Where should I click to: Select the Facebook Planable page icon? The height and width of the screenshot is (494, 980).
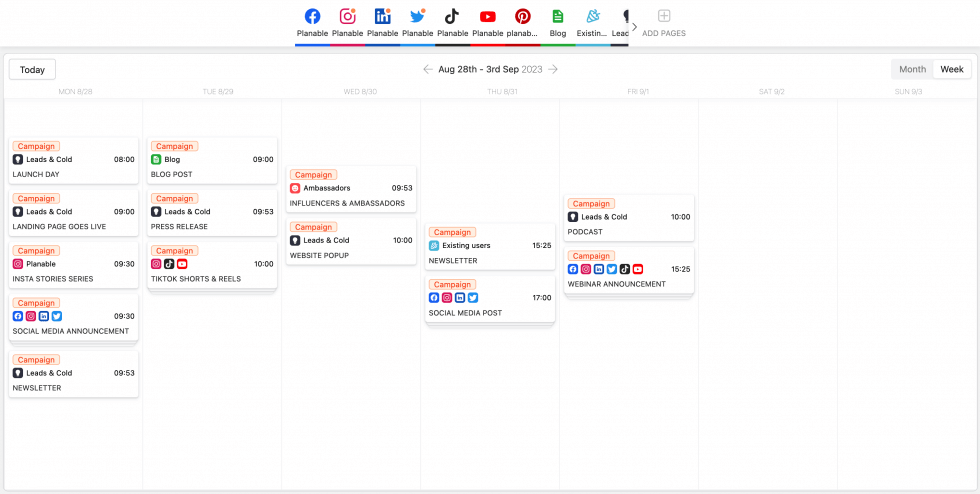pyautogui.click(x=312, y=17)
